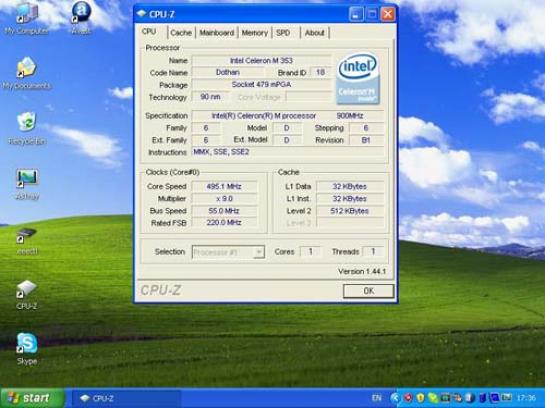The image size is (545, 408).
Task: Switch to the Mainboard tab
Action: point(217,33)
